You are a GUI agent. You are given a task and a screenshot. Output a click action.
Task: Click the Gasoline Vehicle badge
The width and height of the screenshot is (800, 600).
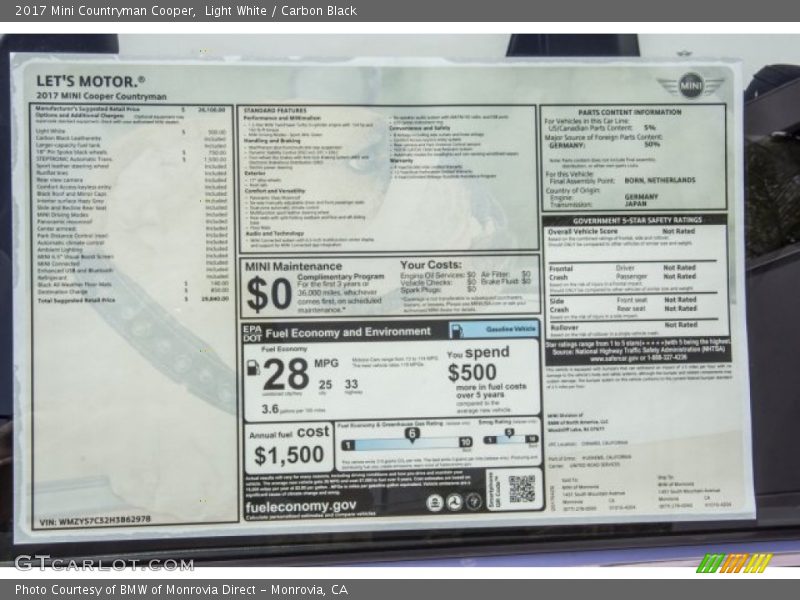pyautogui.click(x=494, y=330)
